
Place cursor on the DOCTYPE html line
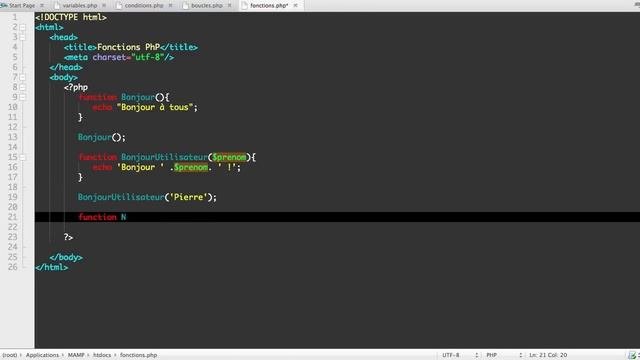[x=71, y=17]
